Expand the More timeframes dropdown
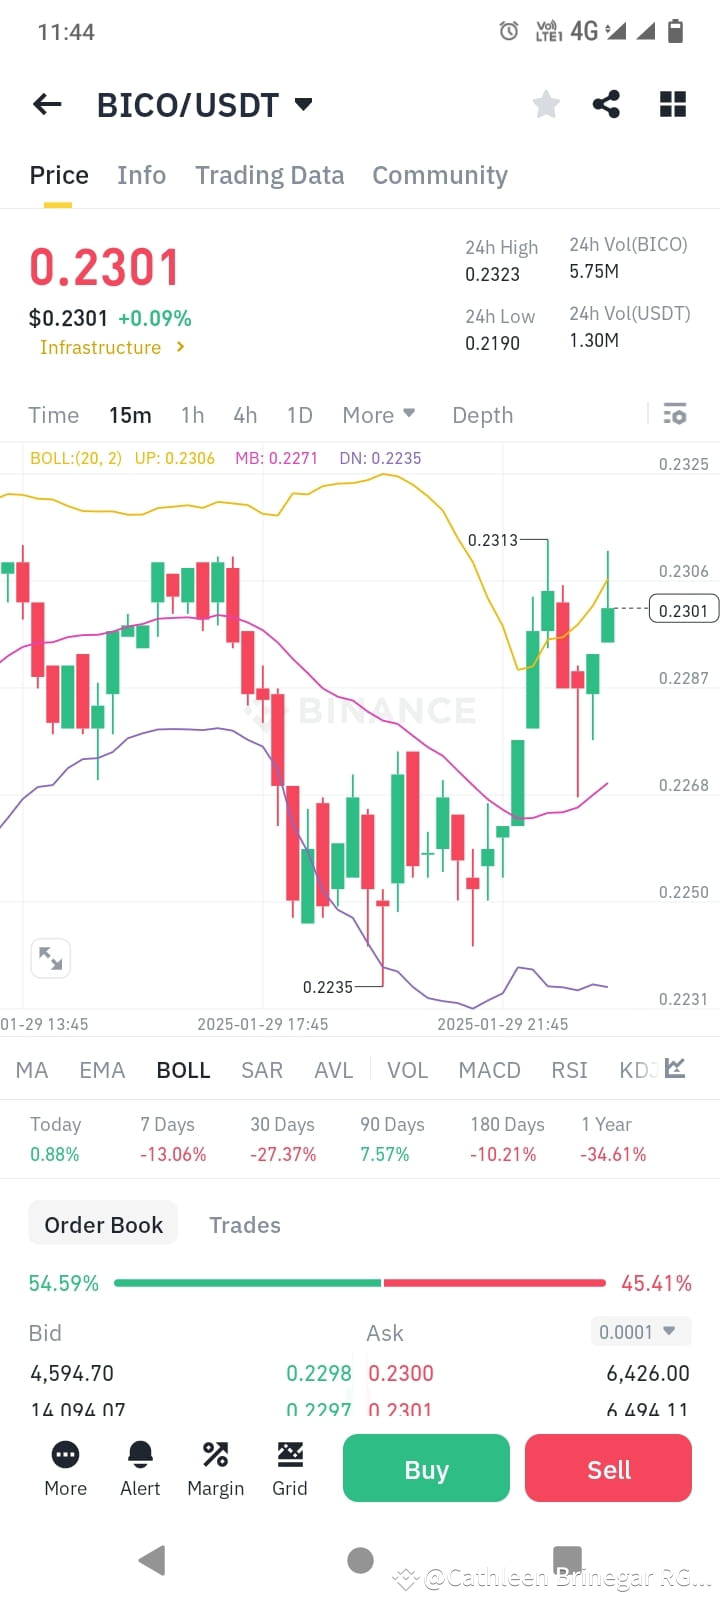This screenshot has height=1600, width=720. (378, 414)
